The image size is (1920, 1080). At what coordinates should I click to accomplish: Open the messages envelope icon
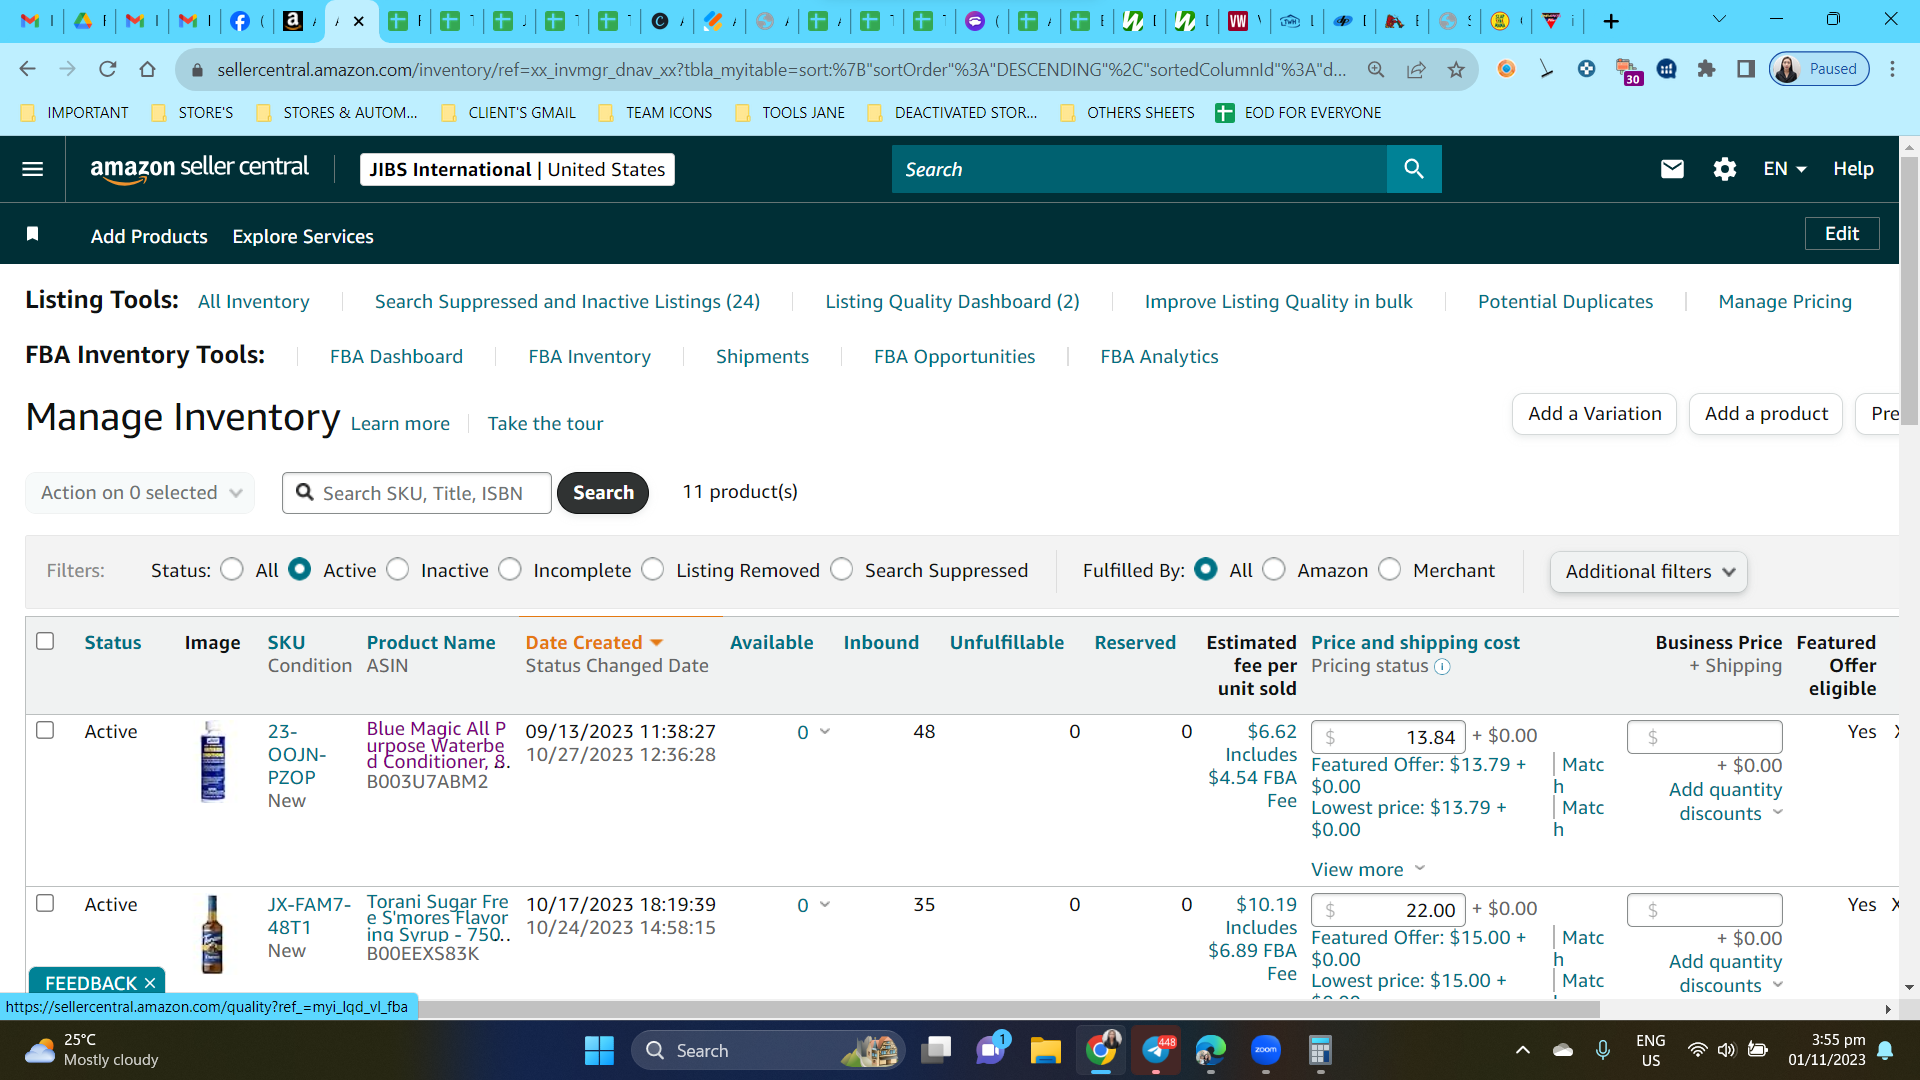[1672, 169]
